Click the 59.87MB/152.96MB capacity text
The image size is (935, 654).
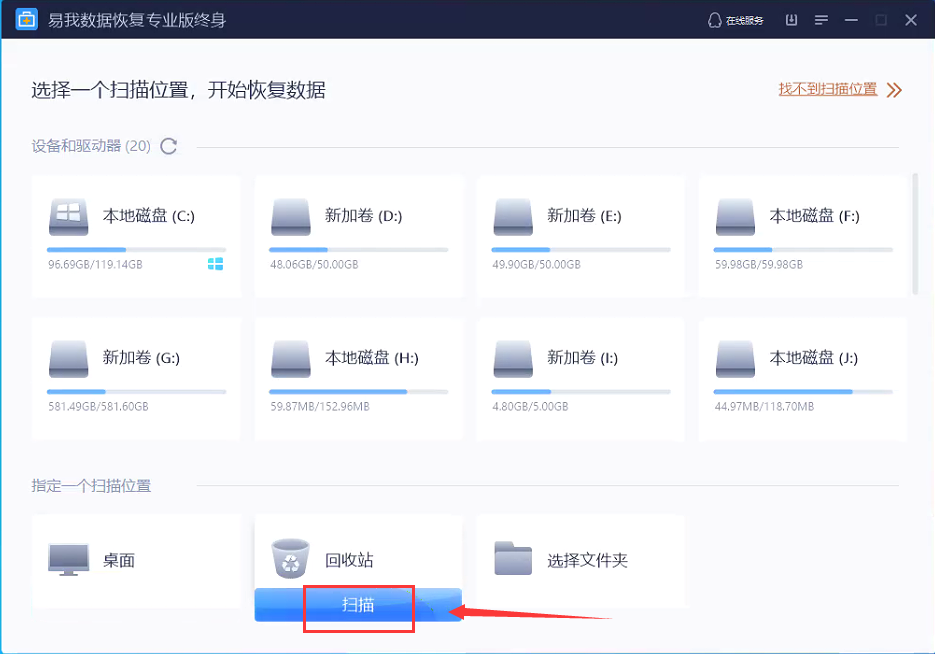[320, 406]
